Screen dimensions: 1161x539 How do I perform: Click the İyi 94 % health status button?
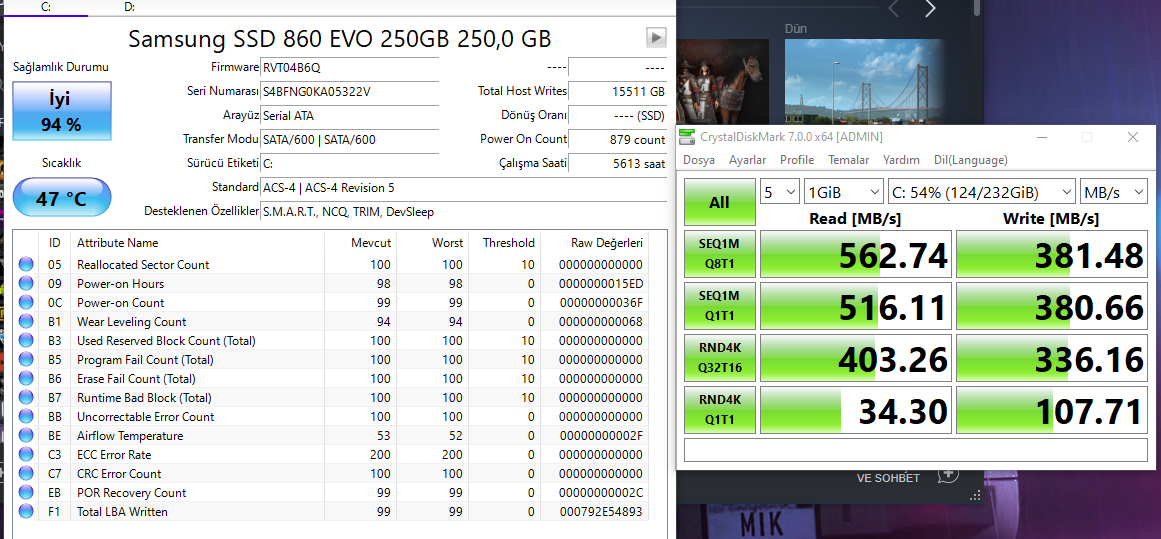point(62,111)
